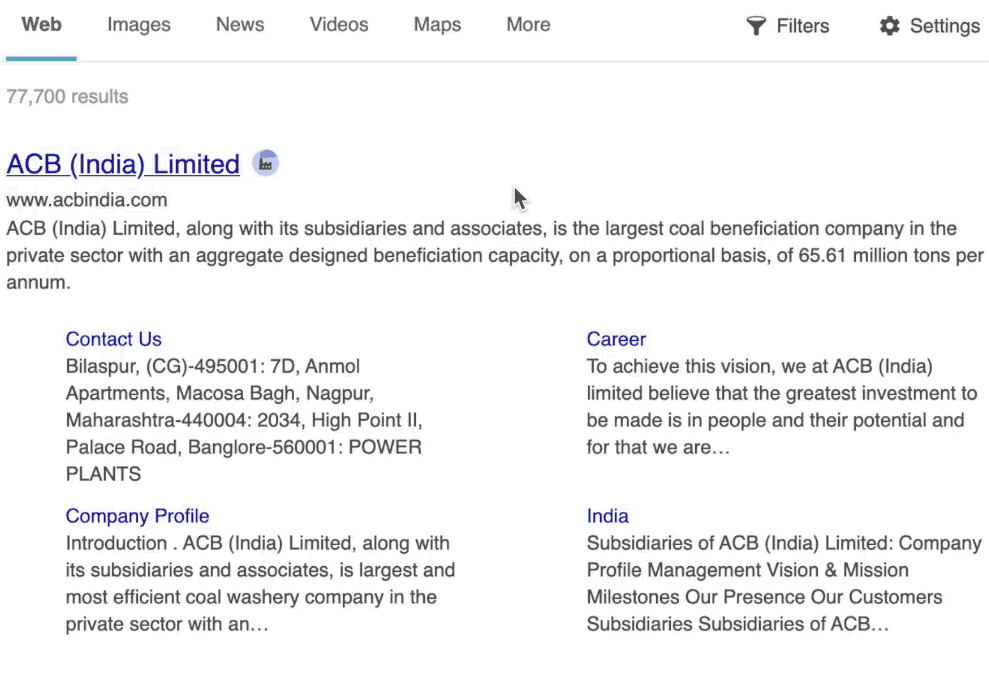The image size is (989, 678).
Task: Open the Settings button label
Action: [x=944, y=26]
